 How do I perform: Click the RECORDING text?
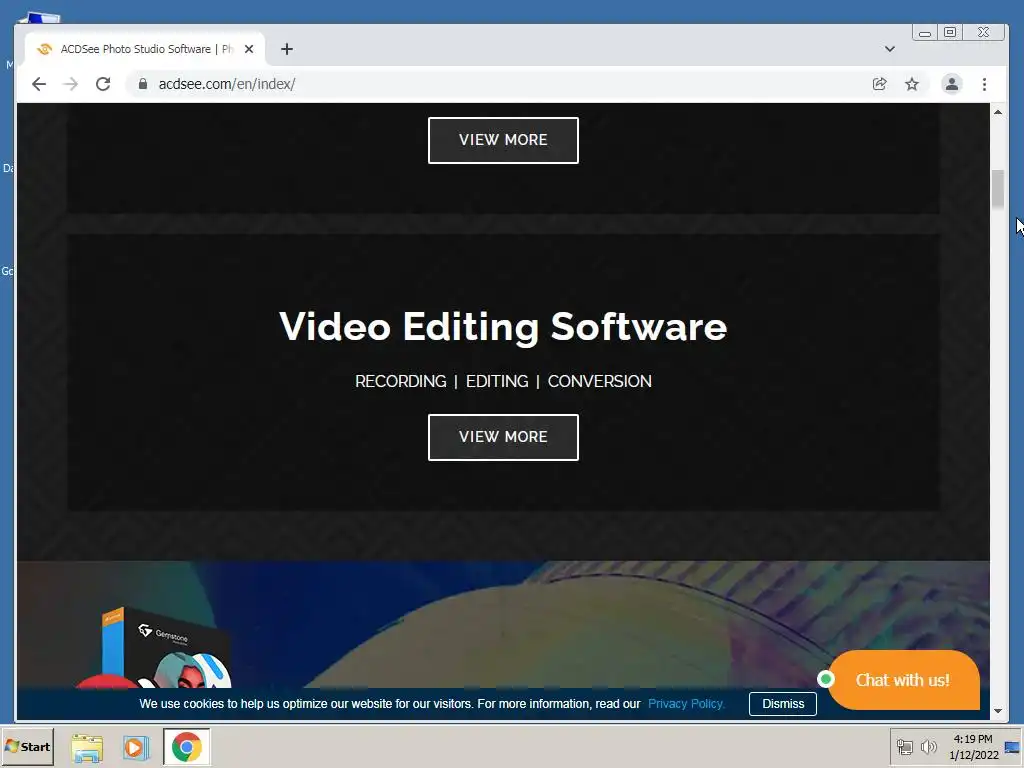[x=400, y=381]
